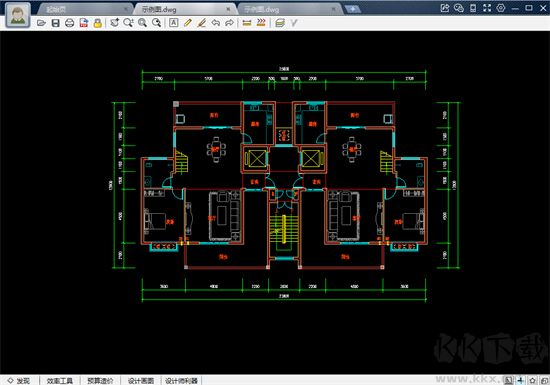550x385 pixels.
Task: Redo the previous action
Action: 229,23
